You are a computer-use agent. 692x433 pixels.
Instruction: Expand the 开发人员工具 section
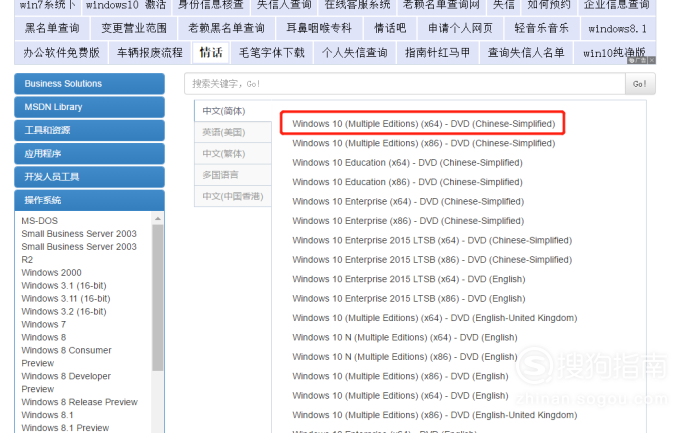(x=90, y=177)
